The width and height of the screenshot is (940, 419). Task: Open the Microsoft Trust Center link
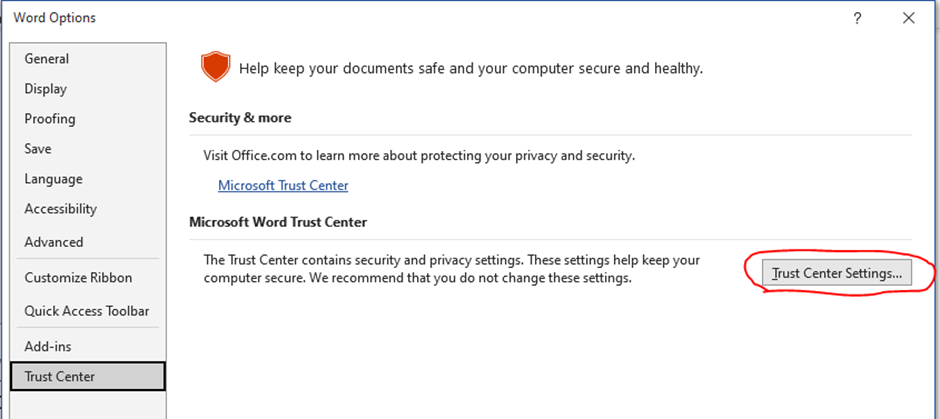coord(283,185)
